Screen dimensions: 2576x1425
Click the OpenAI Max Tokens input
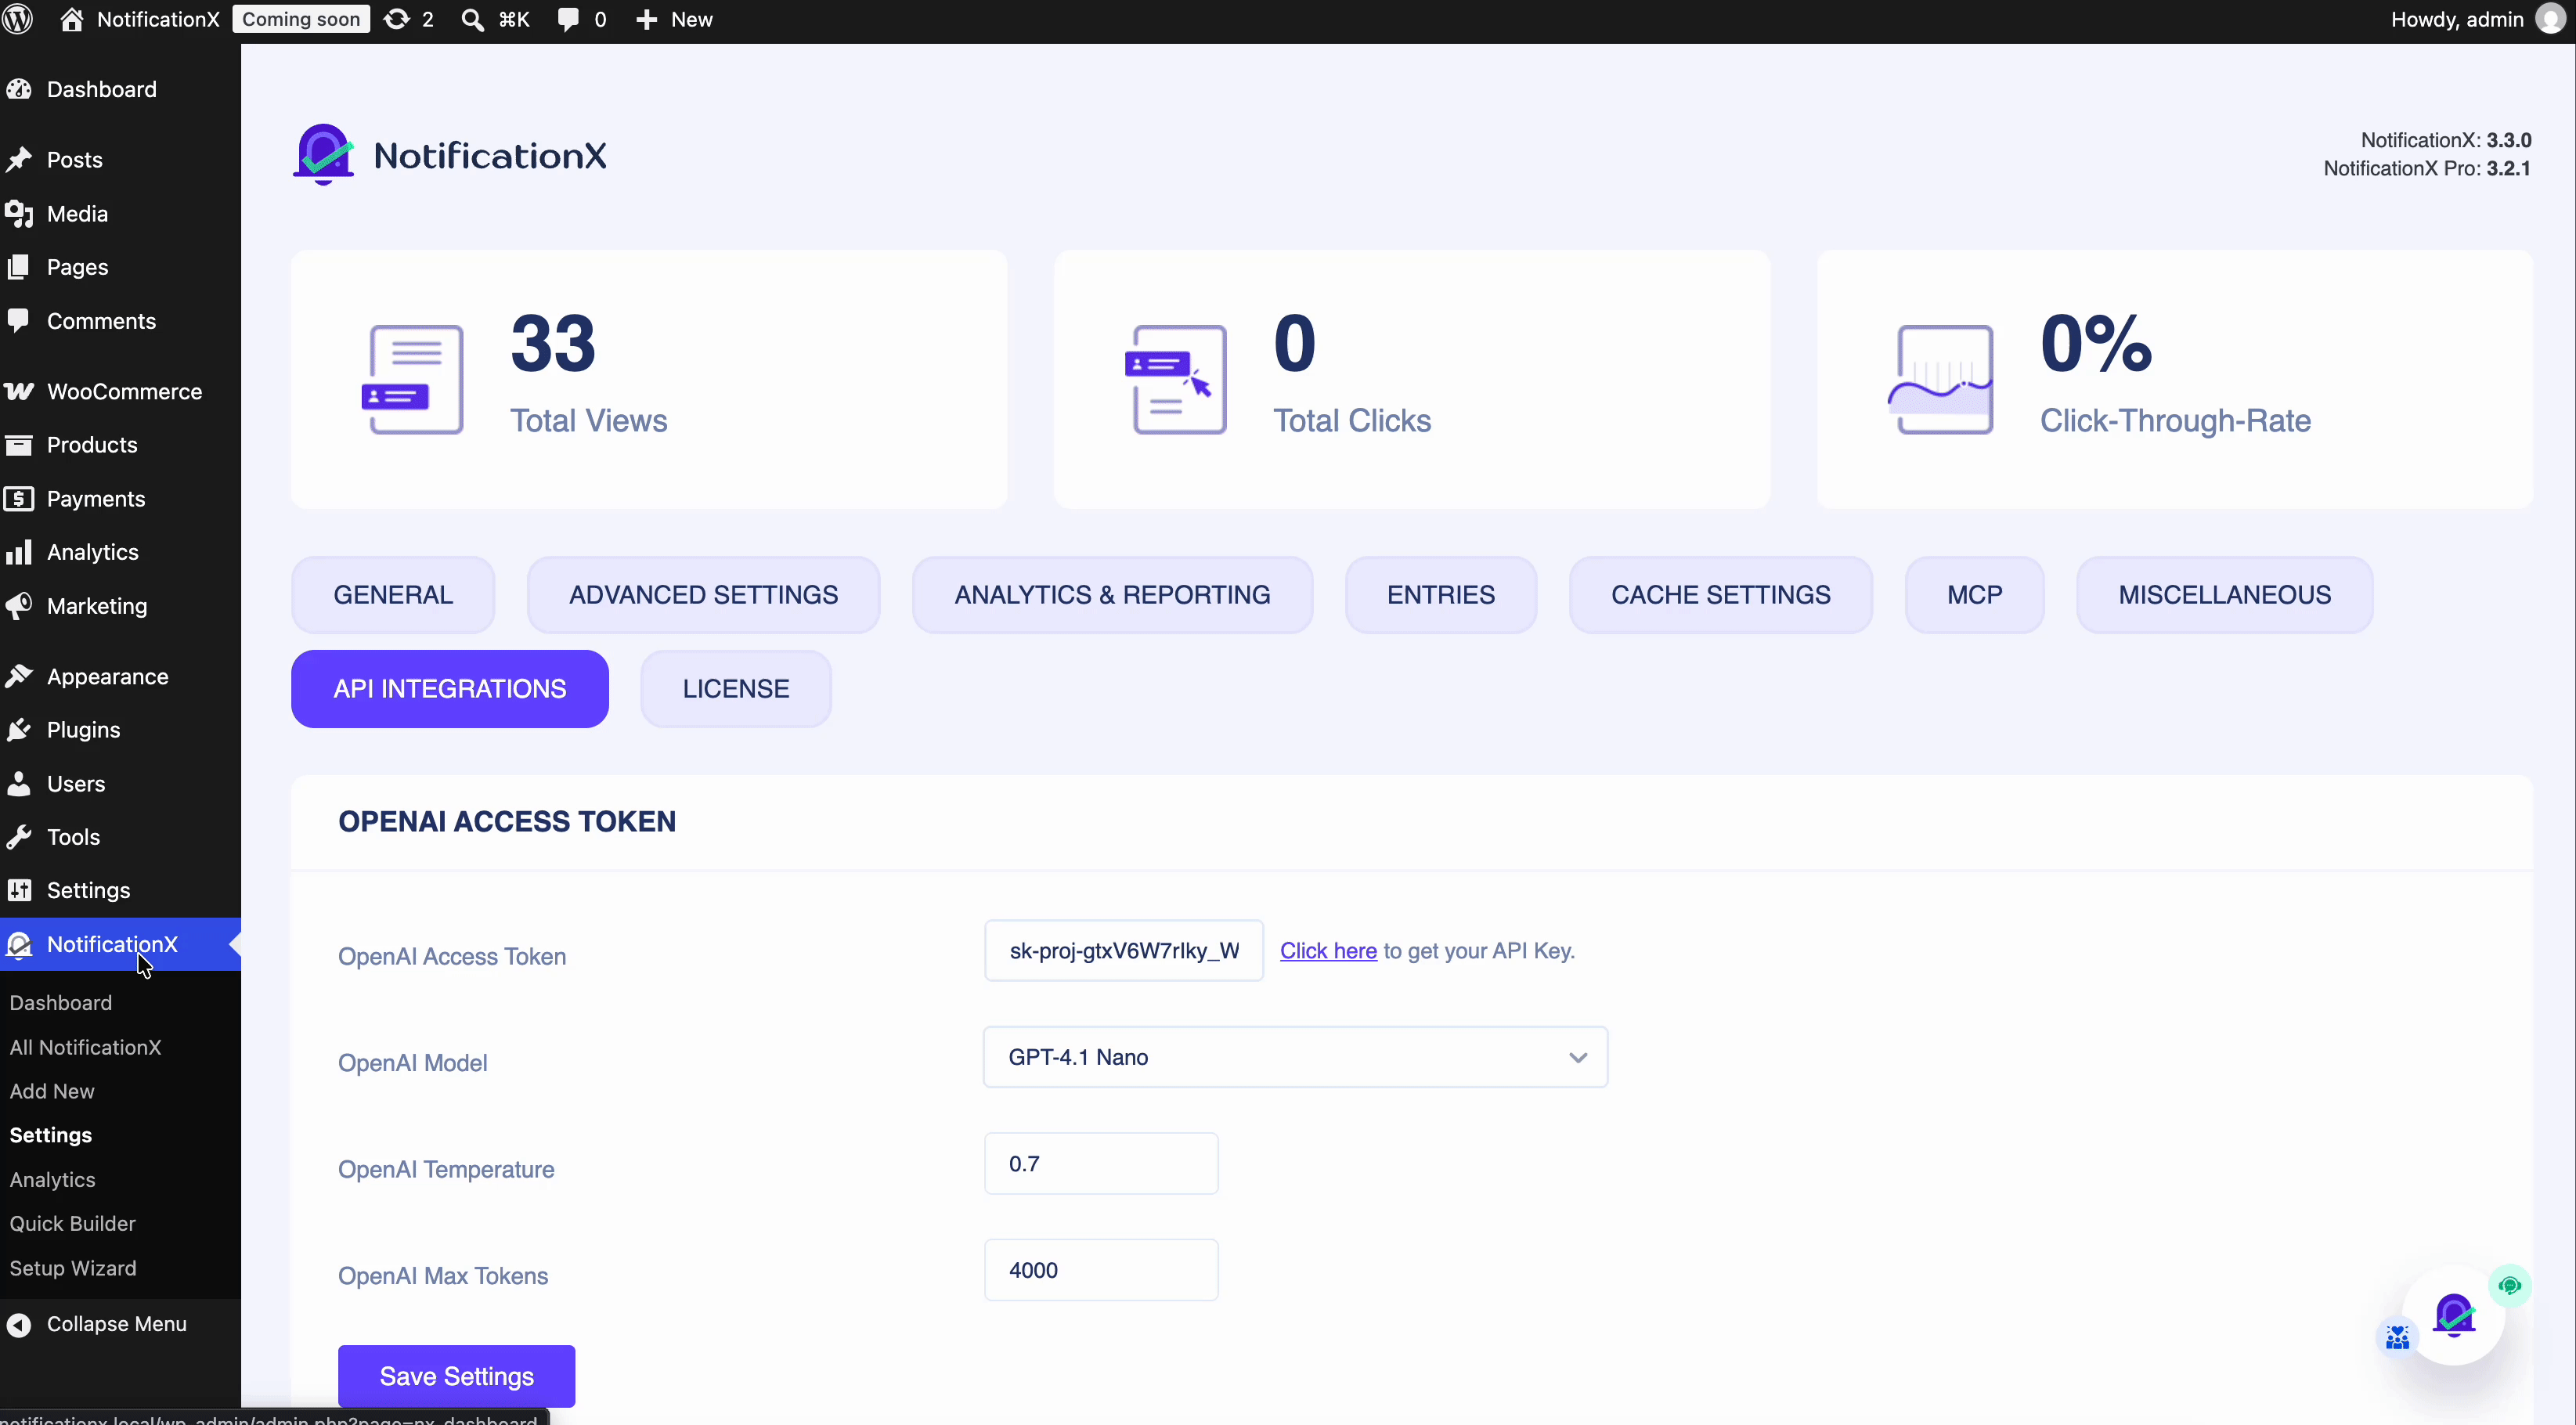click(x=1101, y=1270)
